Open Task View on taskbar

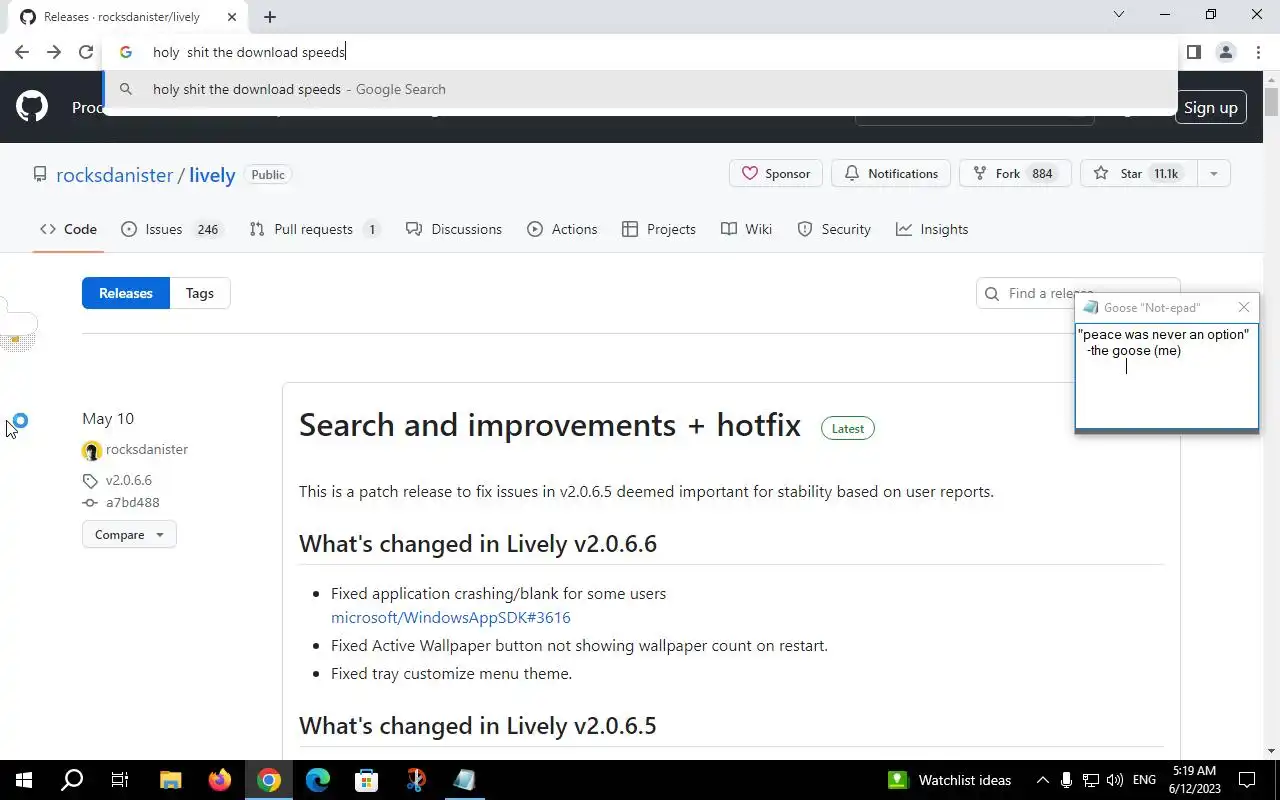coord(120,780)
